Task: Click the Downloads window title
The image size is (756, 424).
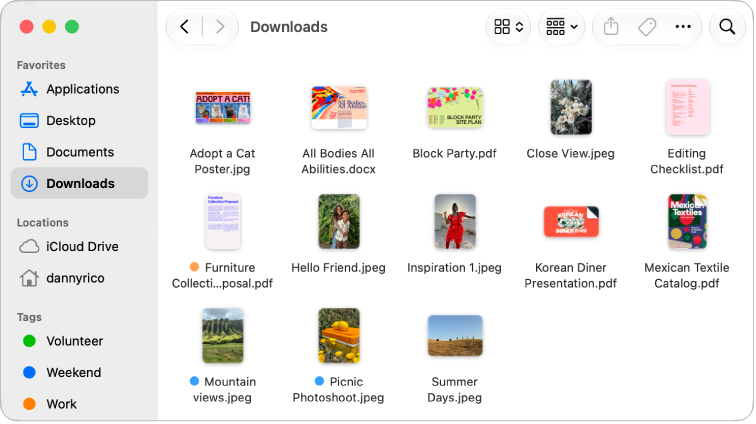Action: click(289, 27)
